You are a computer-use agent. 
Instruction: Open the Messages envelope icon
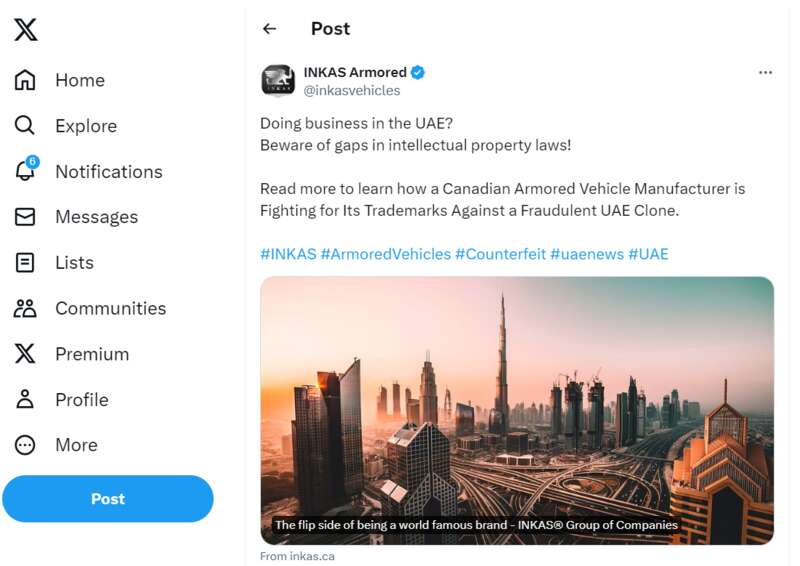25,217
